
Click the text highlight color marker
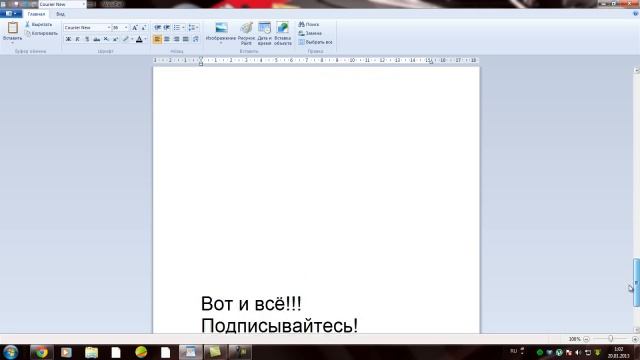click(x=125, y=39)
